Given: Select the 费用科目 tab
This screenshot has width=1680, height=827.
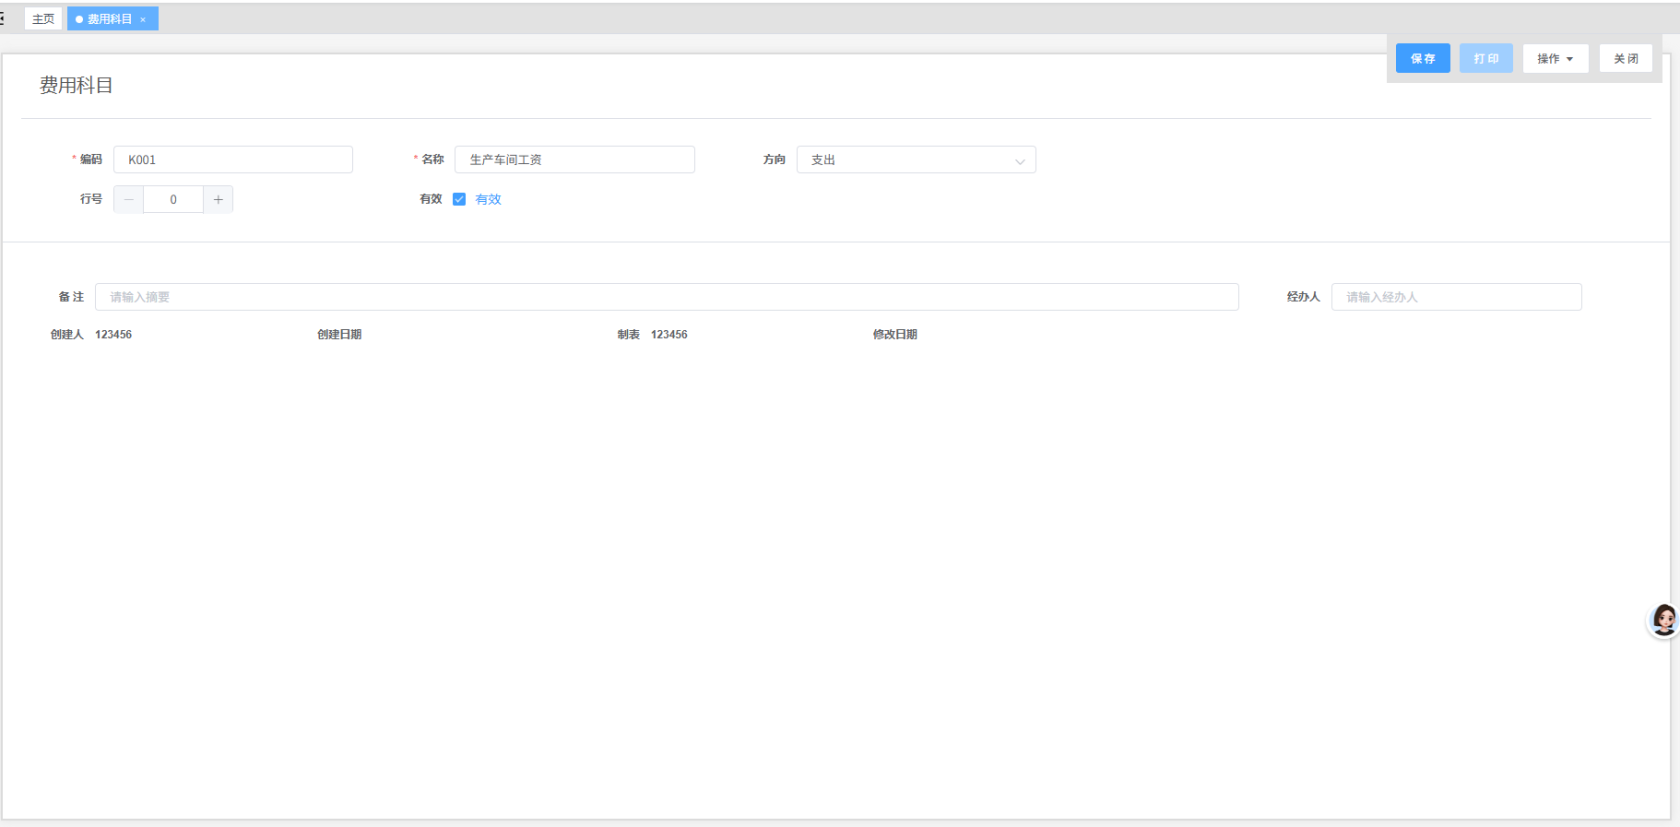Looking at the screenshot, I should click(x=109, y=19).
